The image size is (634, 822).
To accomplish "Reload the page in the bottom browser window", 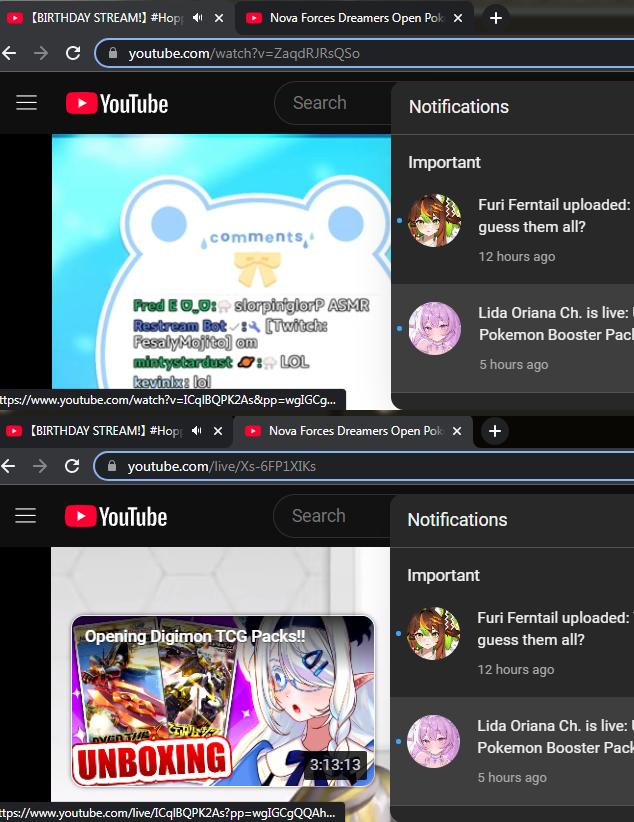I will (x=72, y=466).
